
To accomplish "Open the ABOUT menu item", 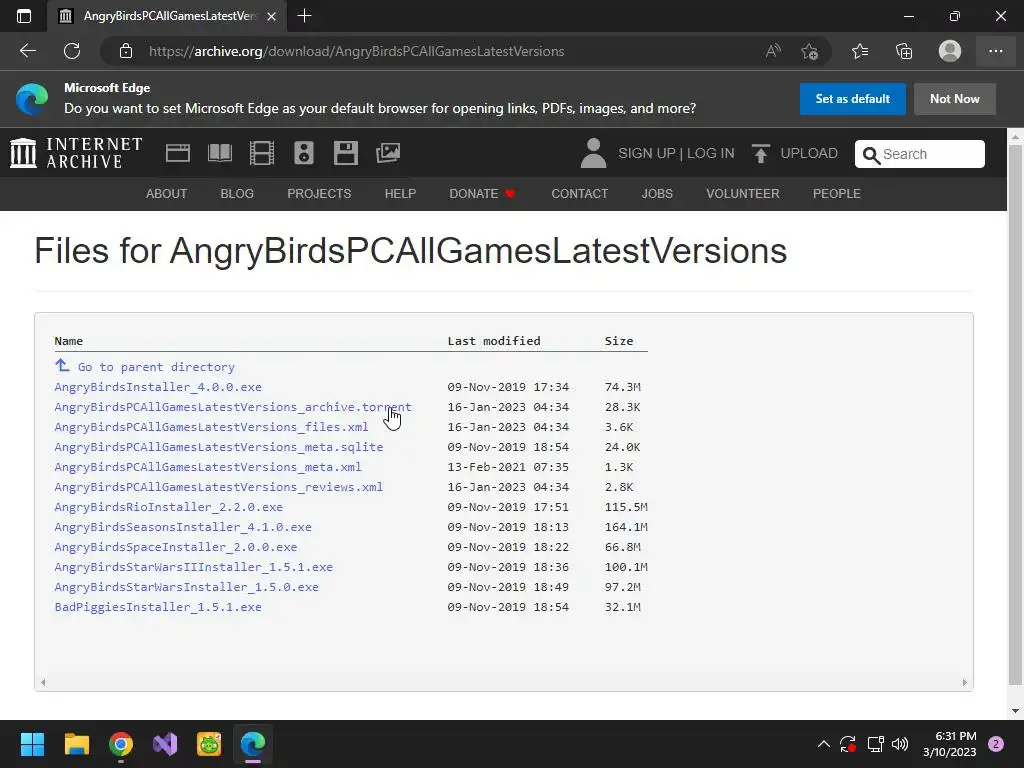I will click(x=167, y=194).
